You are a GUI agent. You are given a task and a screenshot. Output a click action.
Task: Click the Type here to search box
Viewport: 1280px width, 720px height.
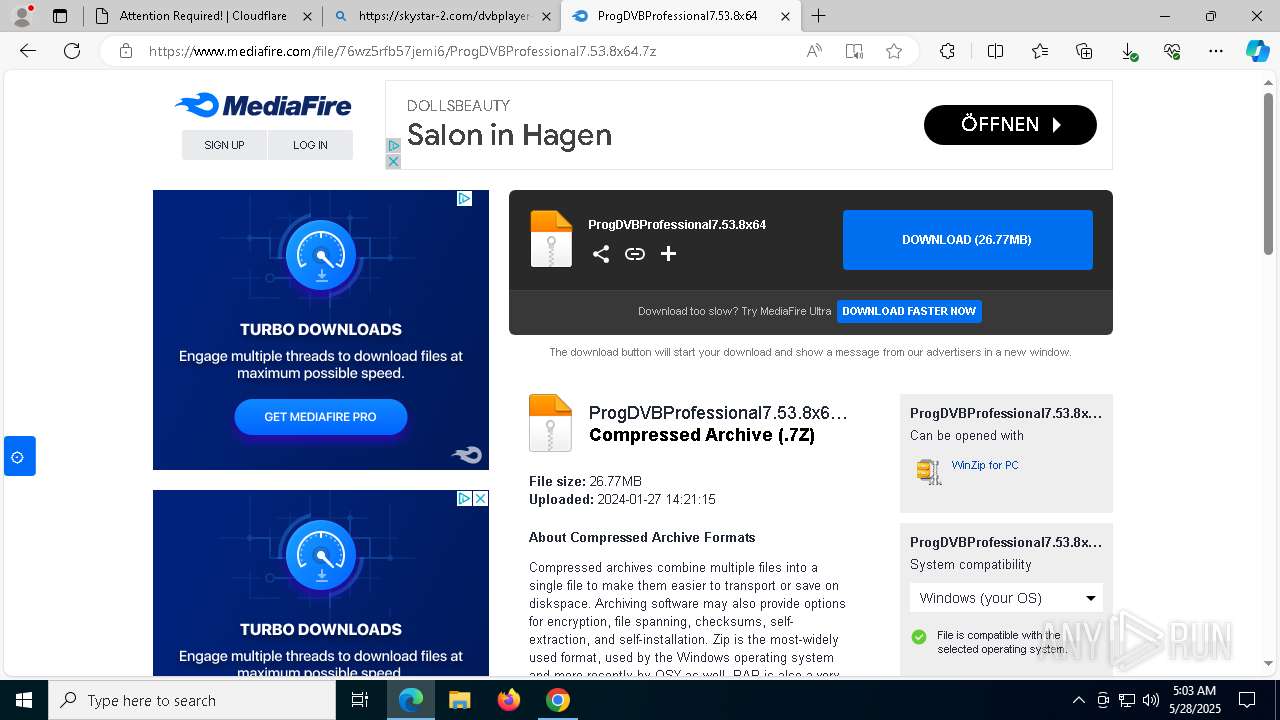[192, 700]
